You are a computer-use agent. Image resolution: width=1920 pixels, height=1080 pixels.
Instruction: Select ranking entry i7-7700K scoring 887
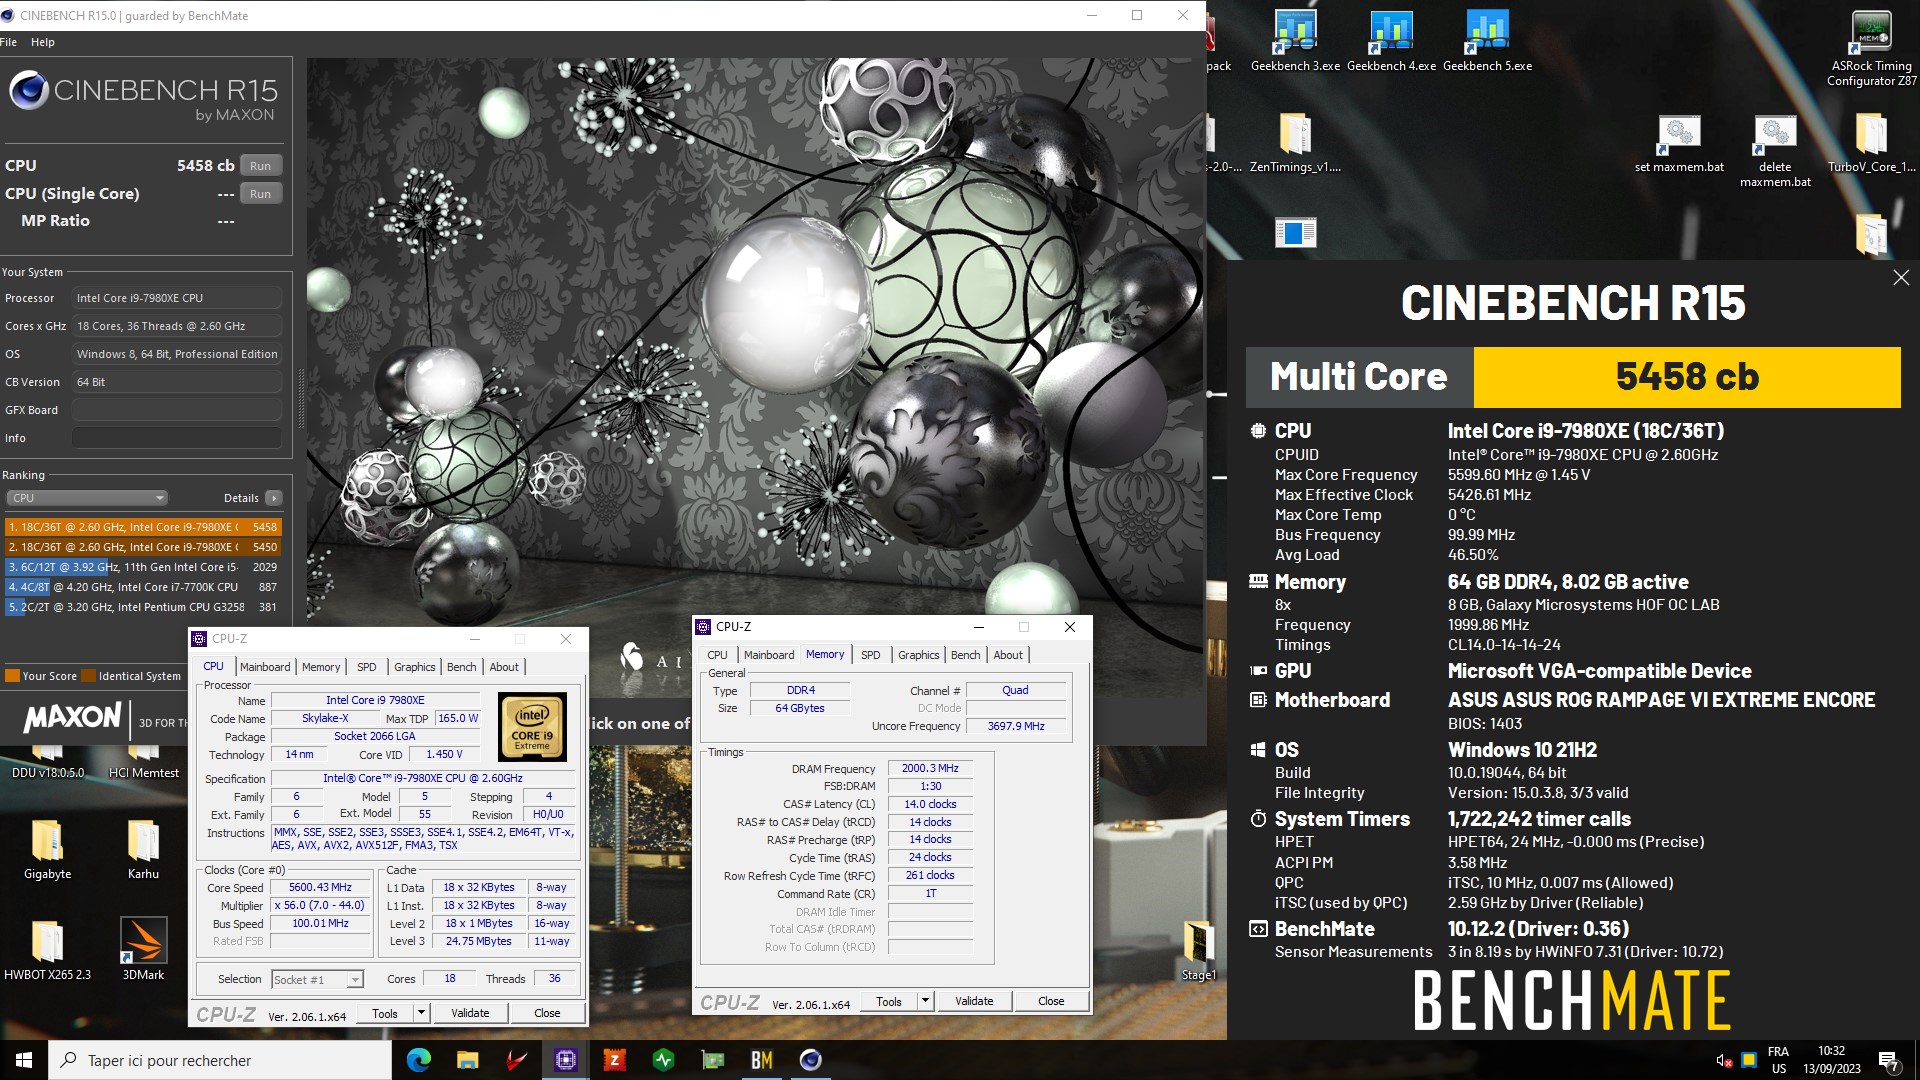point(143,587)
